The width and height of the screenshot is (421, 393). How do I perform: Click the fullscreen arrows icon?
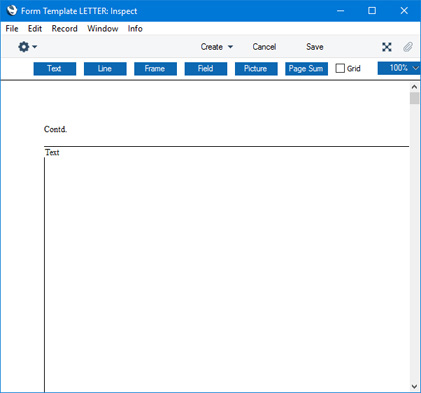387,47
